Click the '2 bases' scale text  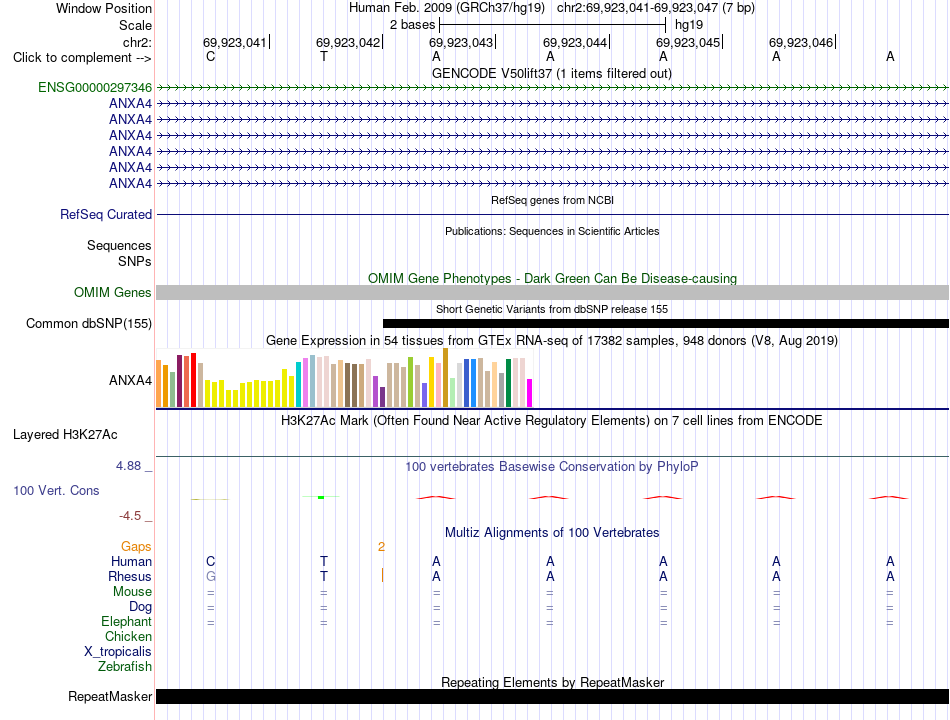[x=413, y=25]
